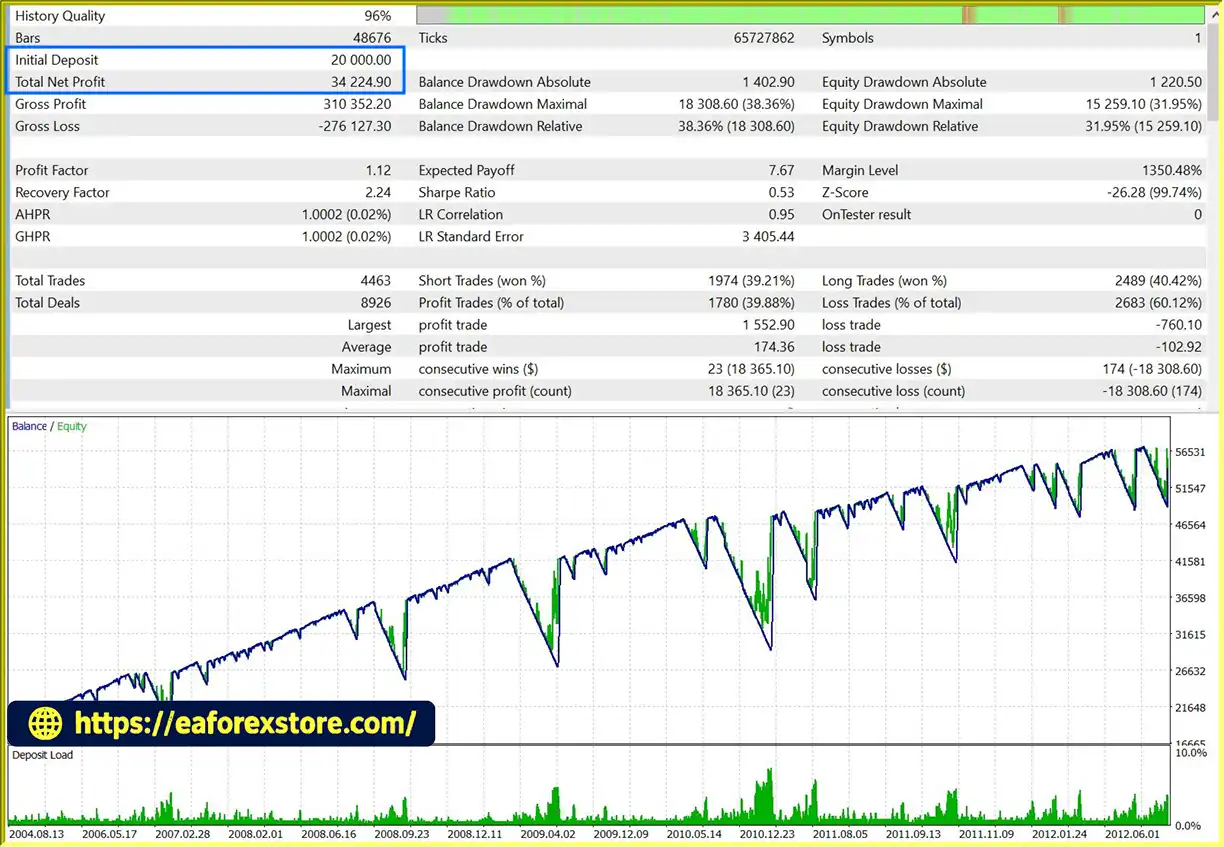This screenshot has width=1224, height=847.
Task: Click the Sharpe Ratio value 0.53
Action: (x=782, y=192)
